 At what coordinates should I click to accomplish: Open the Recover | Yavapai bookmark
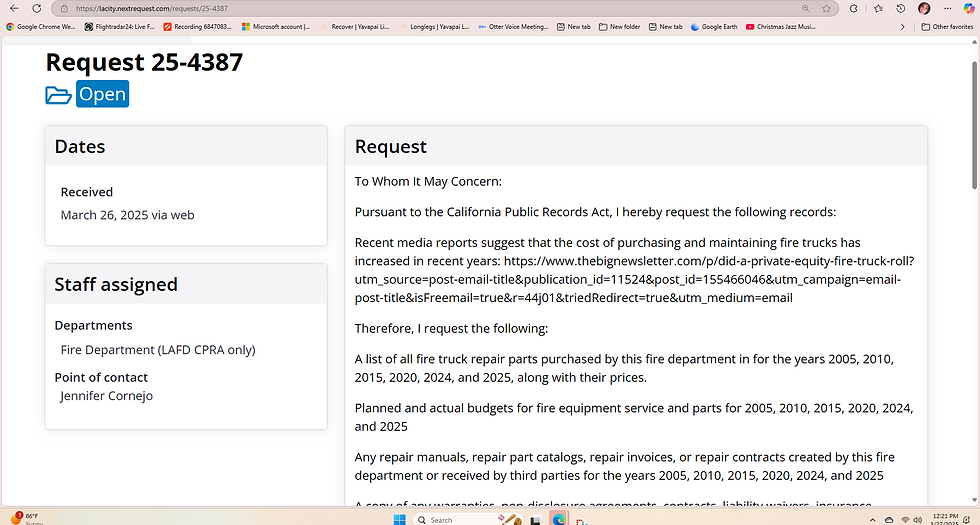coord(355,27)
